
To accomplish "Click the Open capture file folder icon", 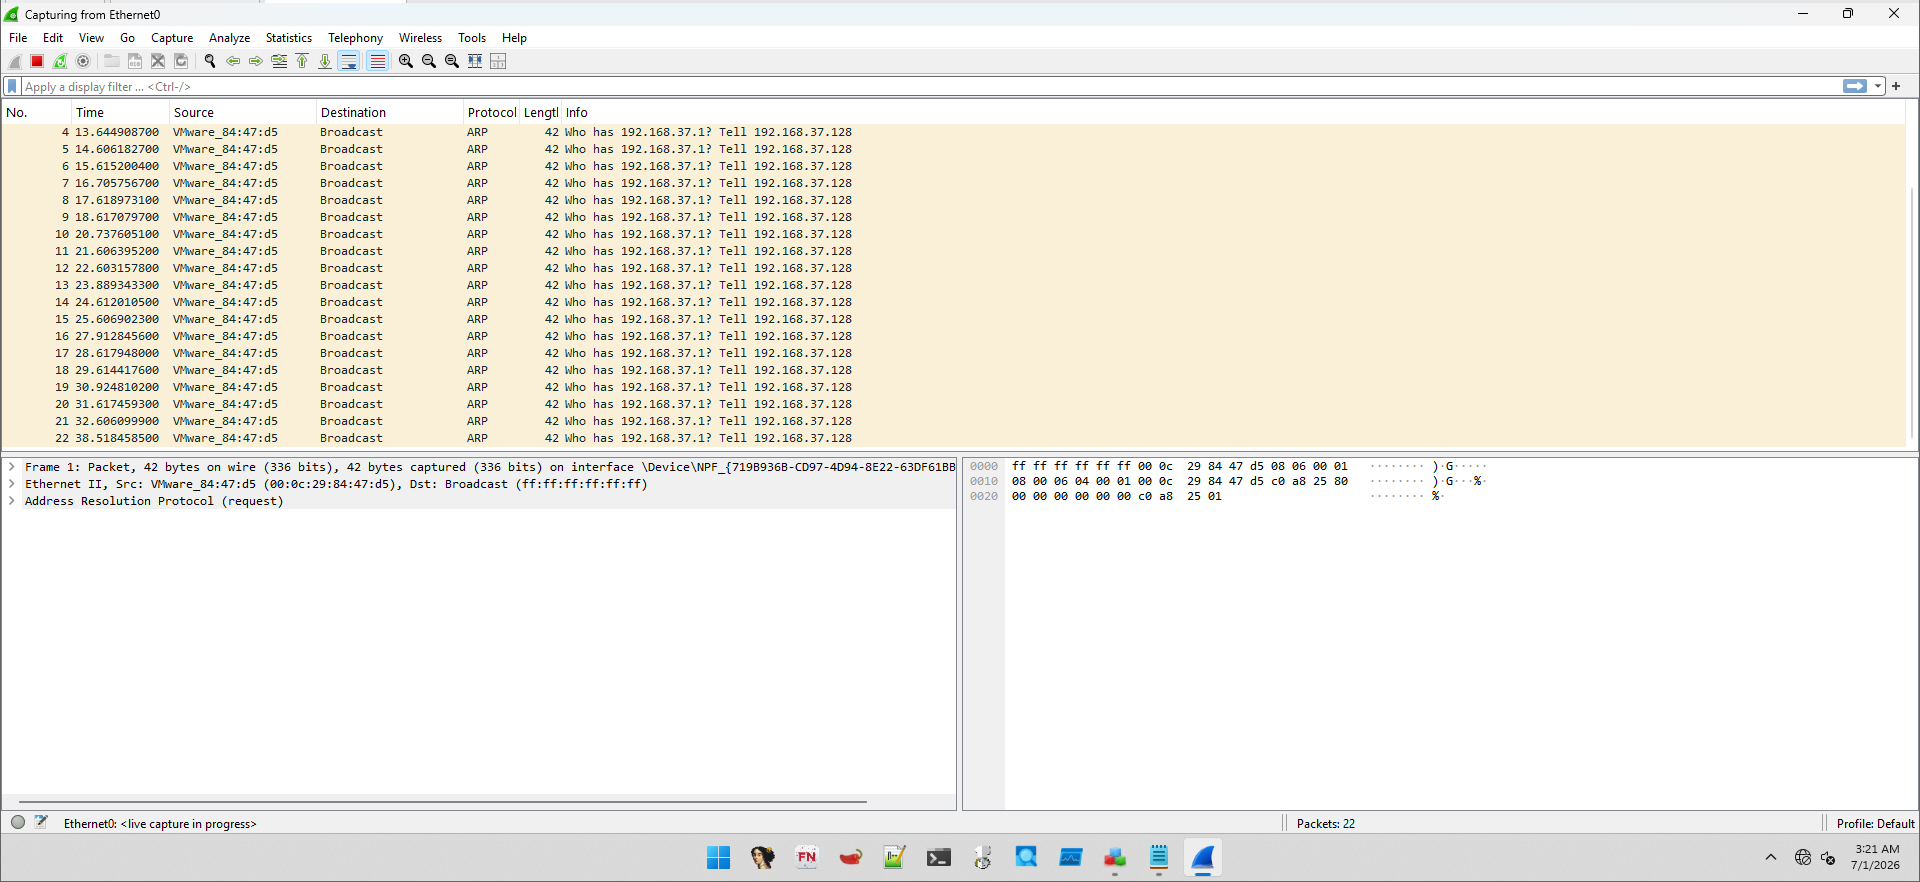I will pos(112,61).
